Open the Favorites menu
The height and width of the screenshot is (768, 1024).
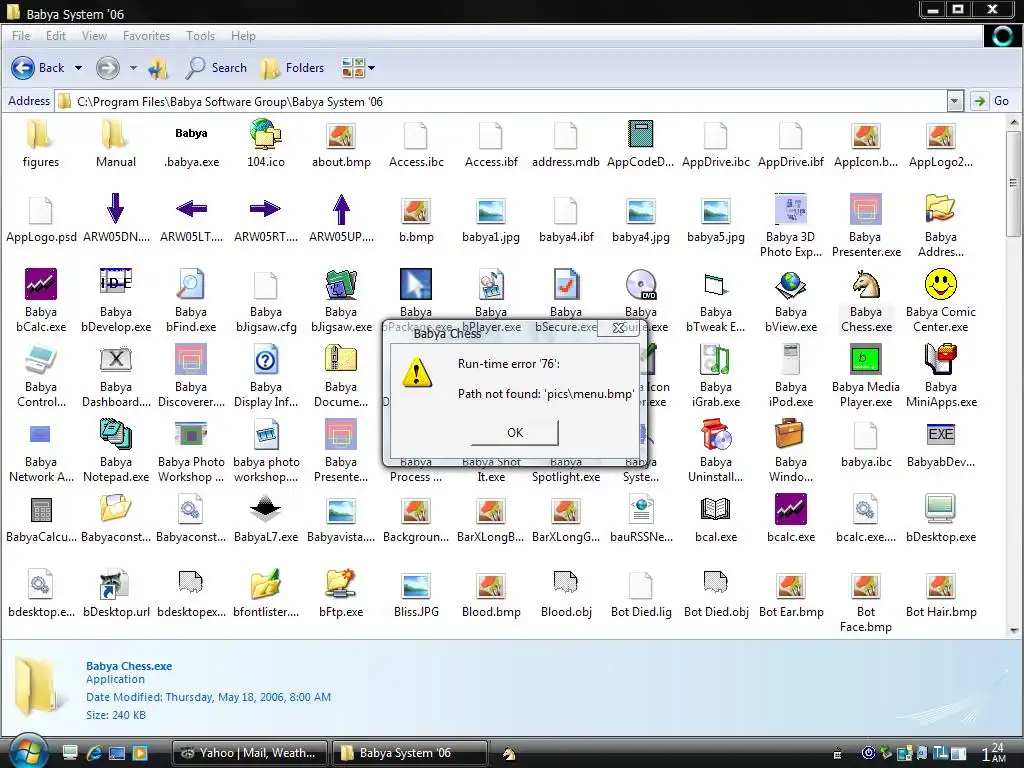click(x=146, y=36)
